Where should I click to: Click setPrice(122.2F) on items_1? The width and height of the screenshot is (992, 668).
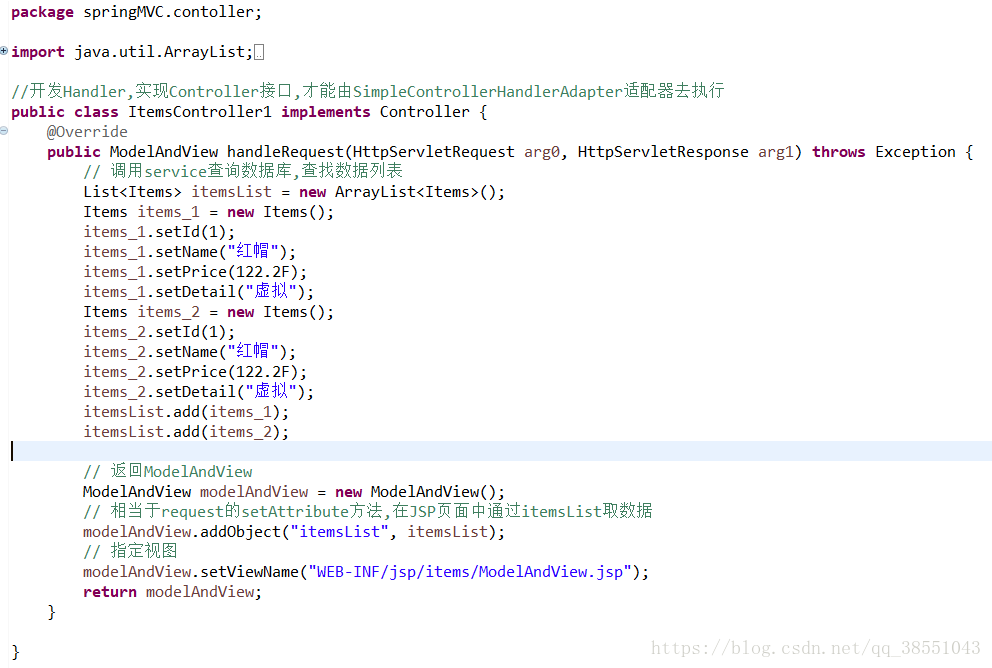(190, 271)
